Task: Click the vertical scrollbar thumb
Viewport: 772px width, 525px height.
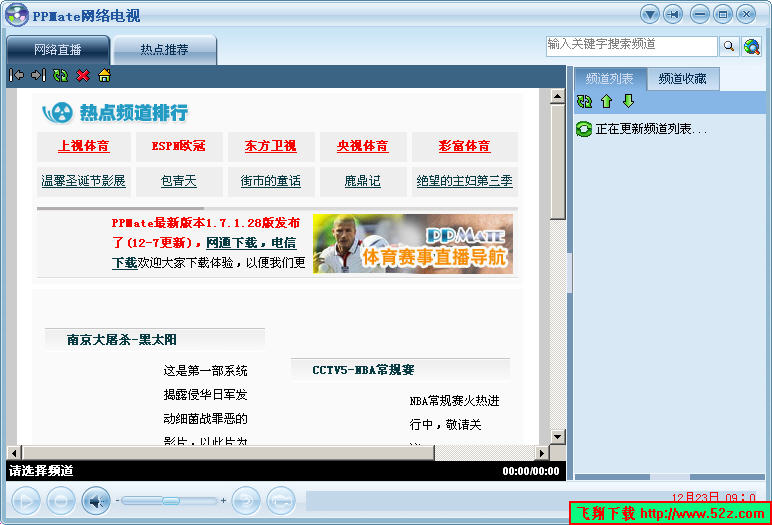Action: point(557,162)
